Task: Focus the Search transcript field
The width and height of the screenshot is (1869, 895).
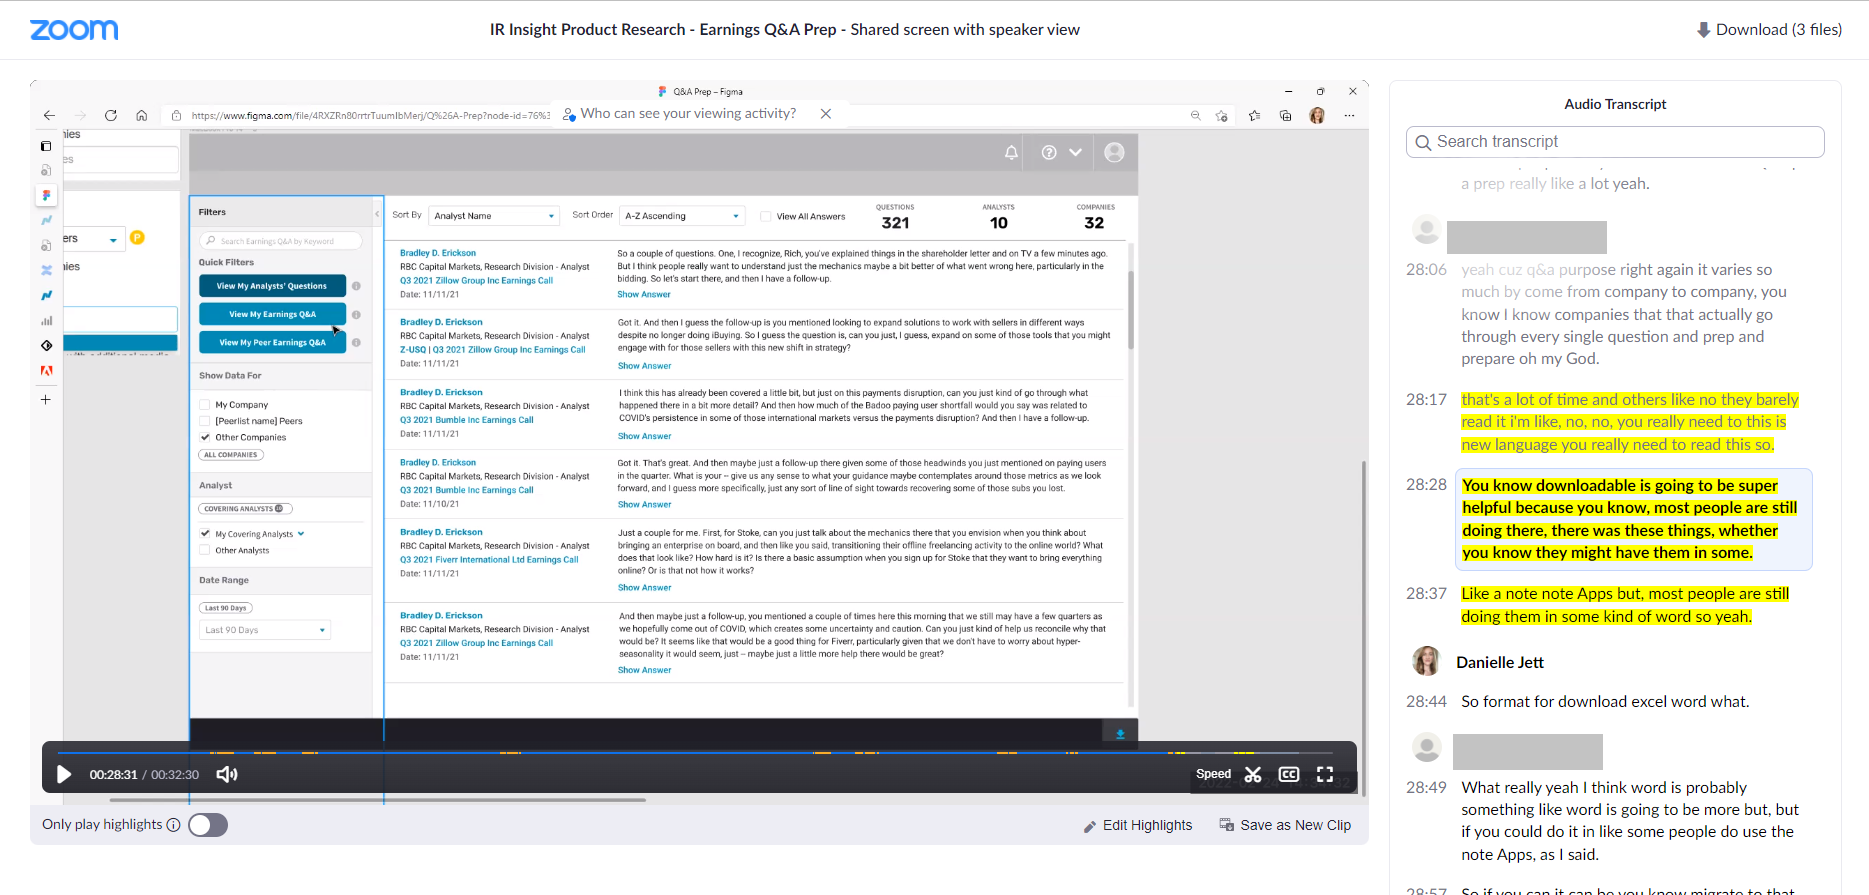Action: [1615, 142]
